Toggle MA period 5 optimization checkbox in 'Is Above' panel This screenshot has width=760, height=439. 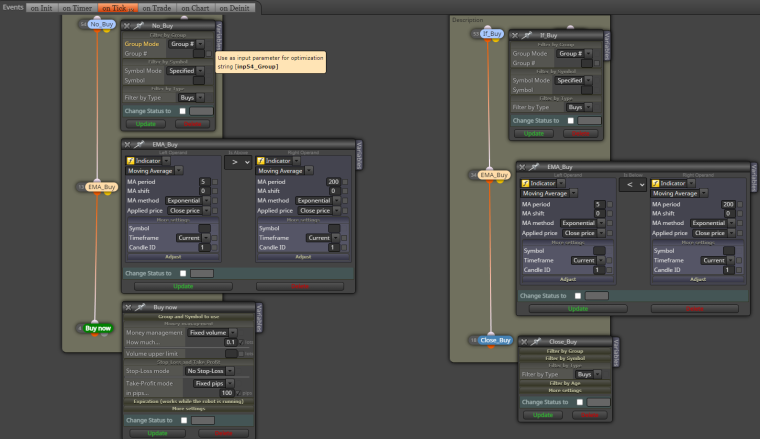[215, 182]
